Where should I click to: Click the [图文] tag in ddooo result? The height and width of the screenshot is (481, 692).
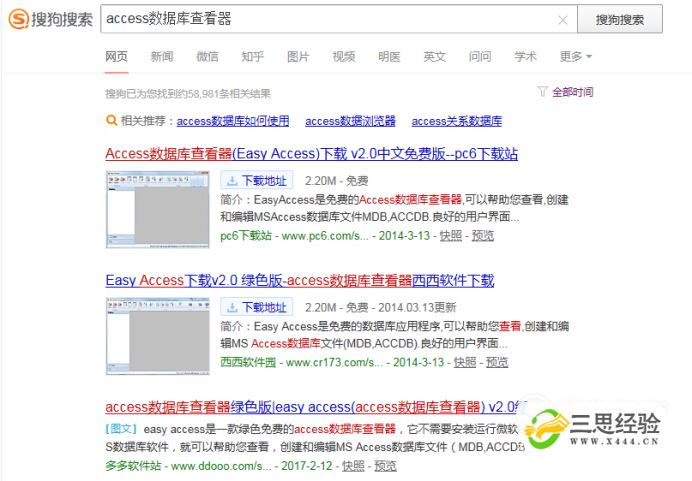[x=121, y=428]
